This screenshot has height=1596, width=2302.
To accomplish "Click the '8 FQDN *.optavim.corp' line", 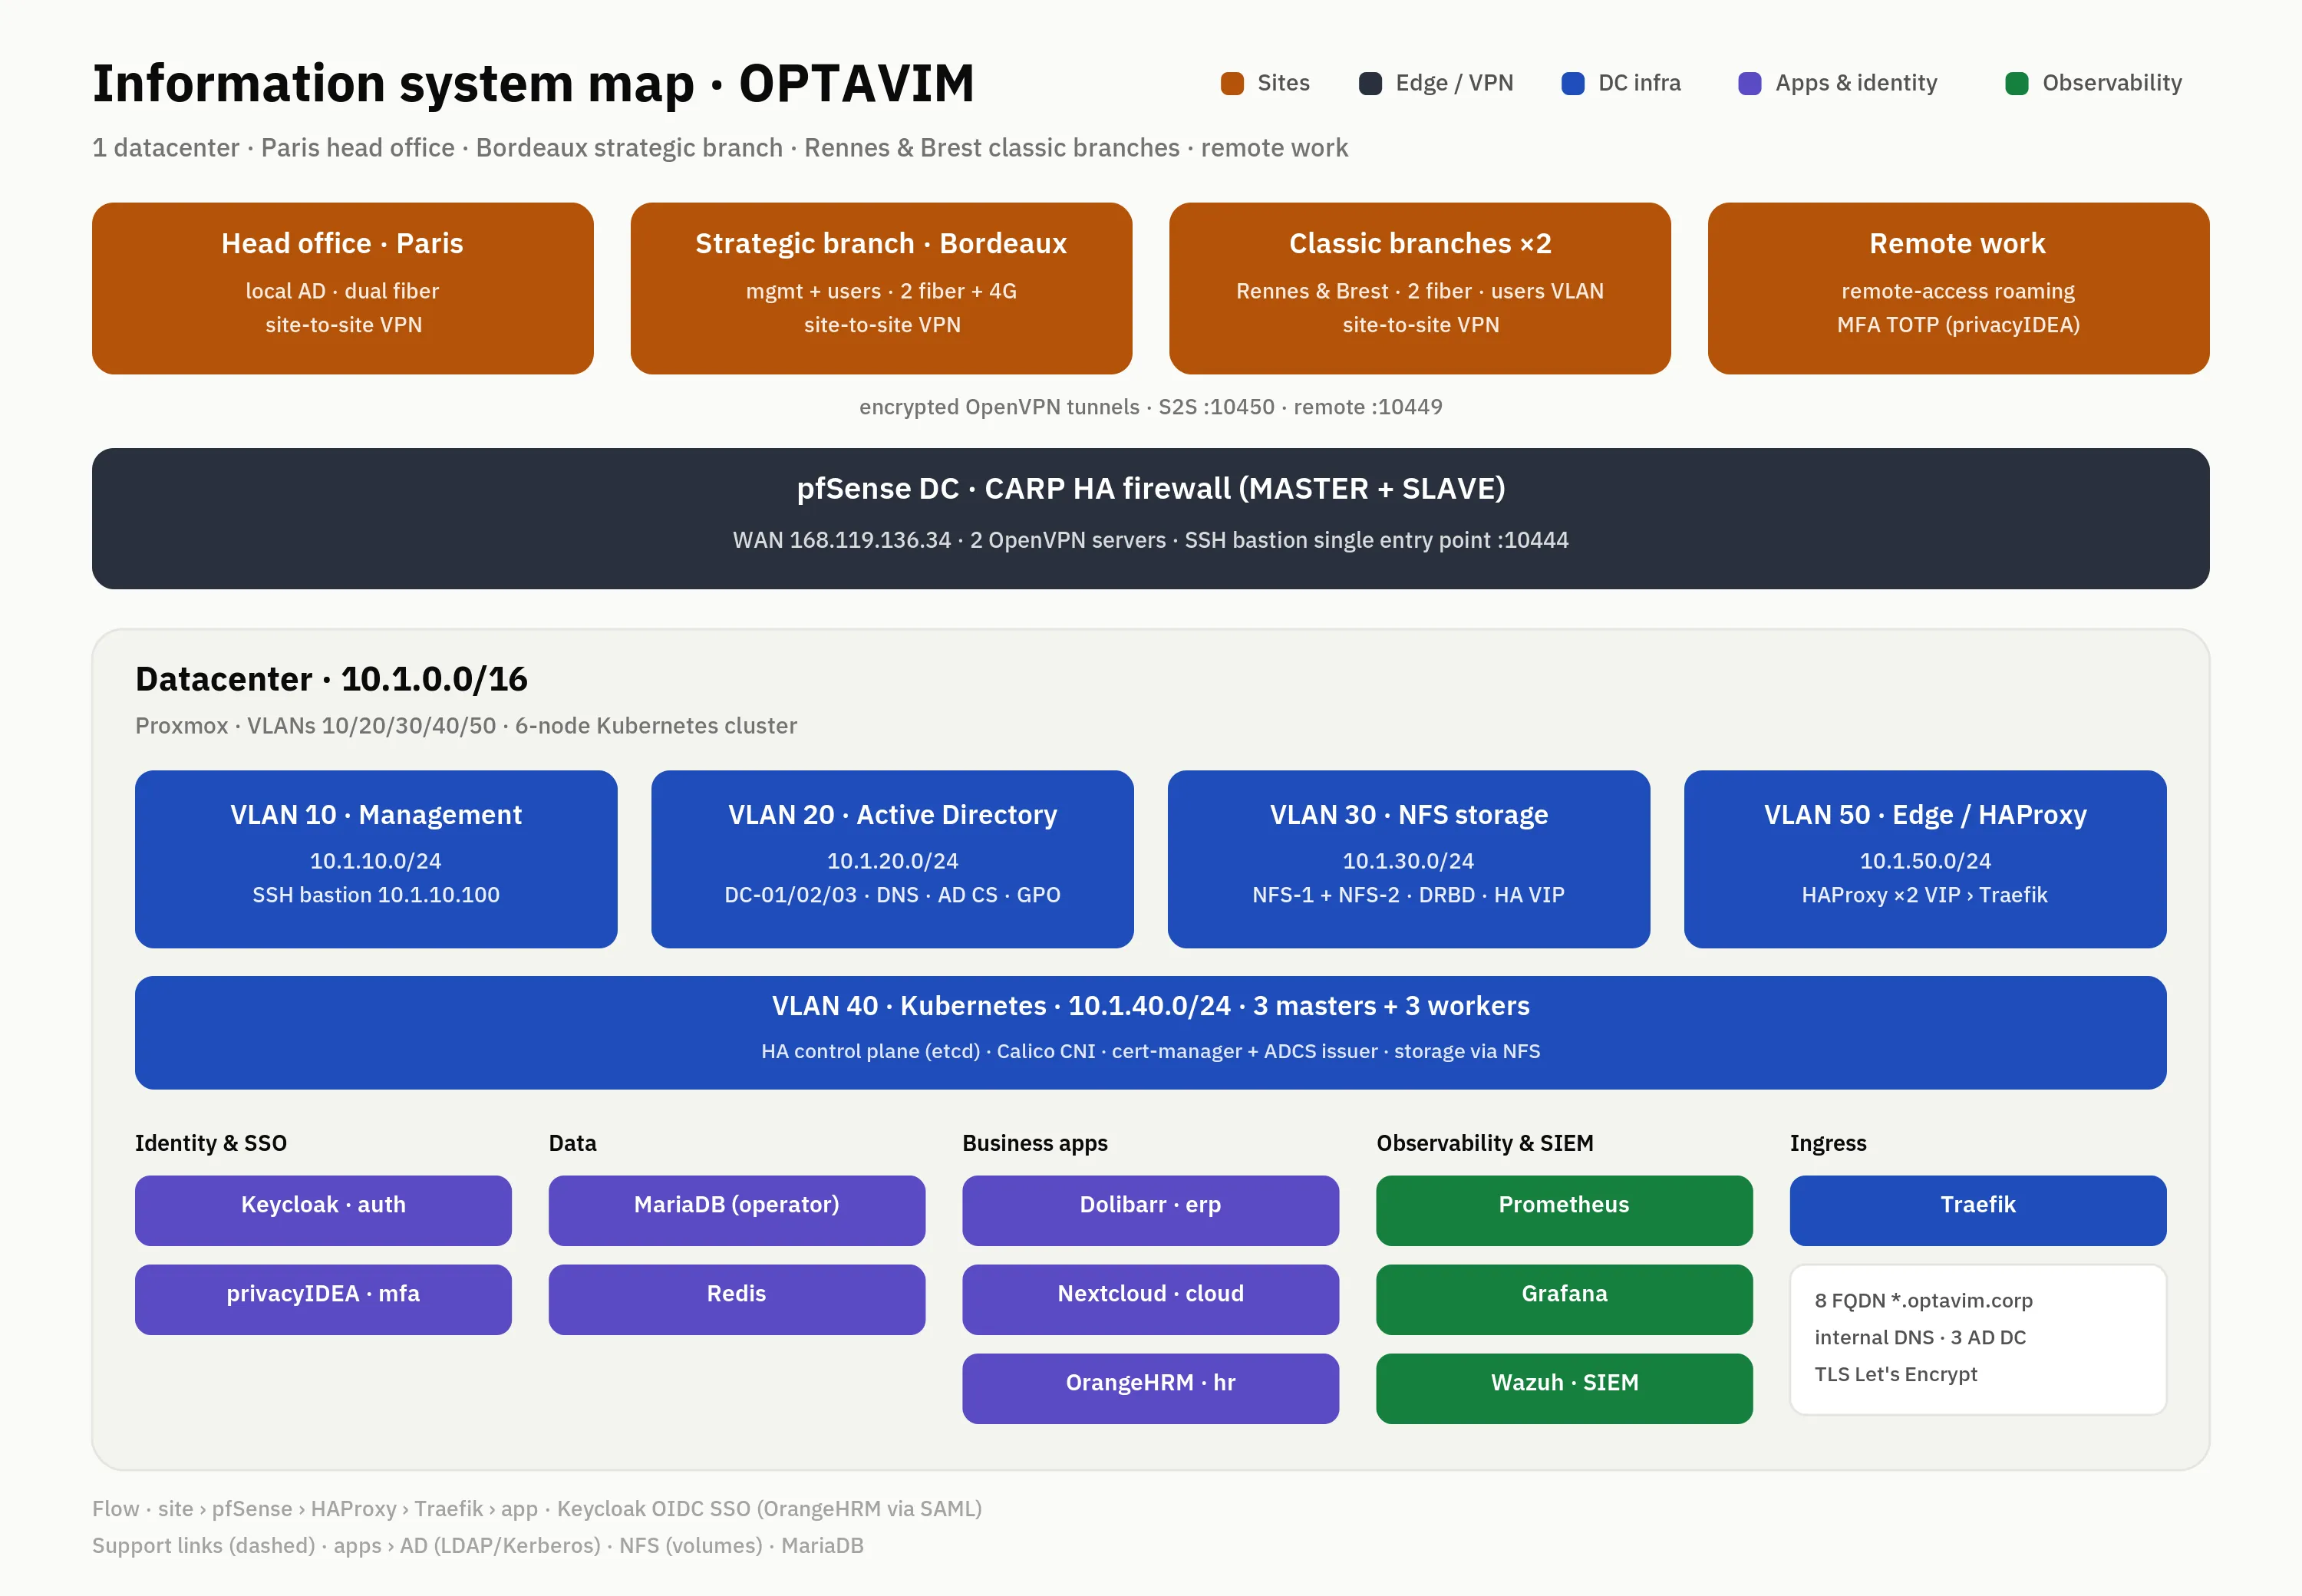I will (x=1923, y=1301).
